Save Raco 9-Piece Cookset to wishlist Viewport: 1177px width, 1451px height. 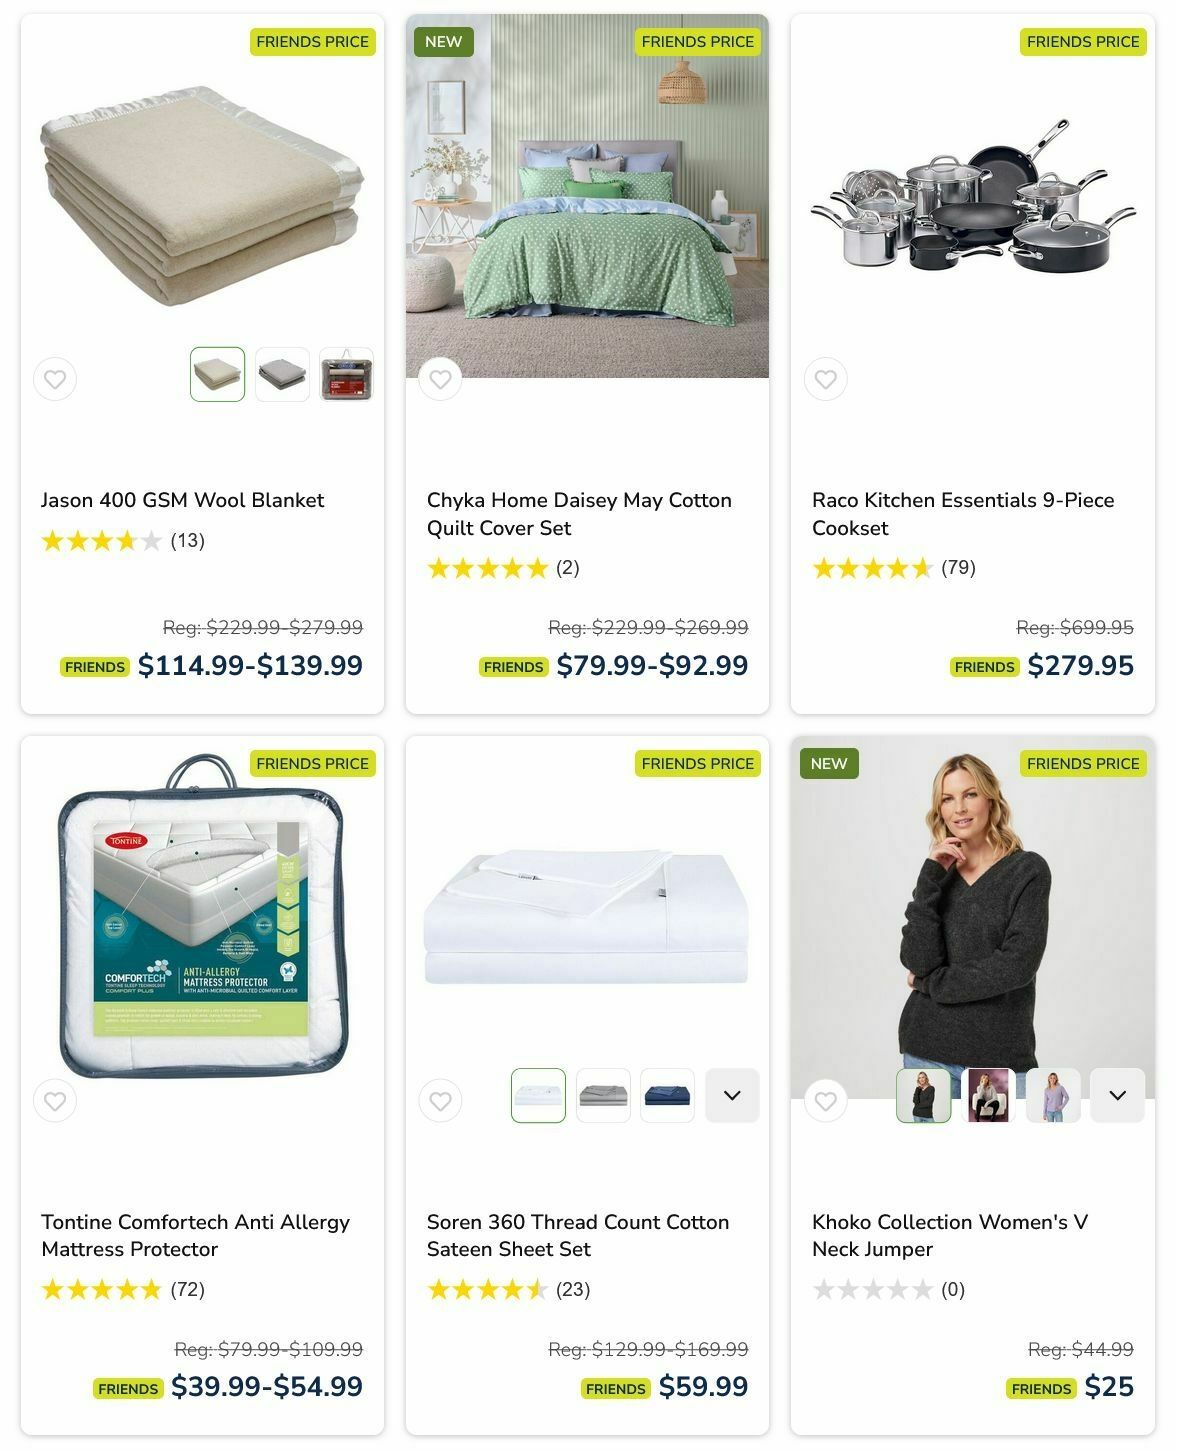(825, 379)
